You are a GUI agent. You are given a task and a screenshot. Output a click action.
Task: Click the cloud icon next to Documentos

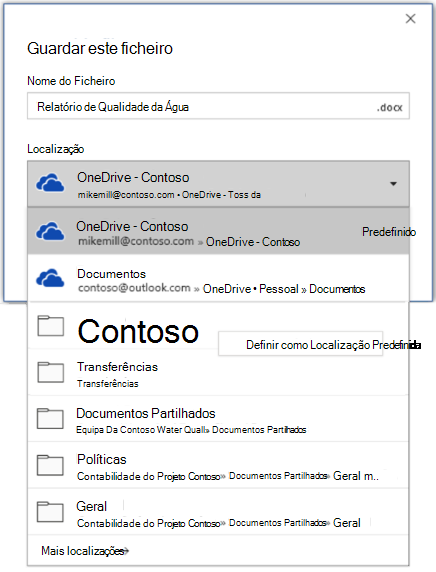[x=50, y=278]
